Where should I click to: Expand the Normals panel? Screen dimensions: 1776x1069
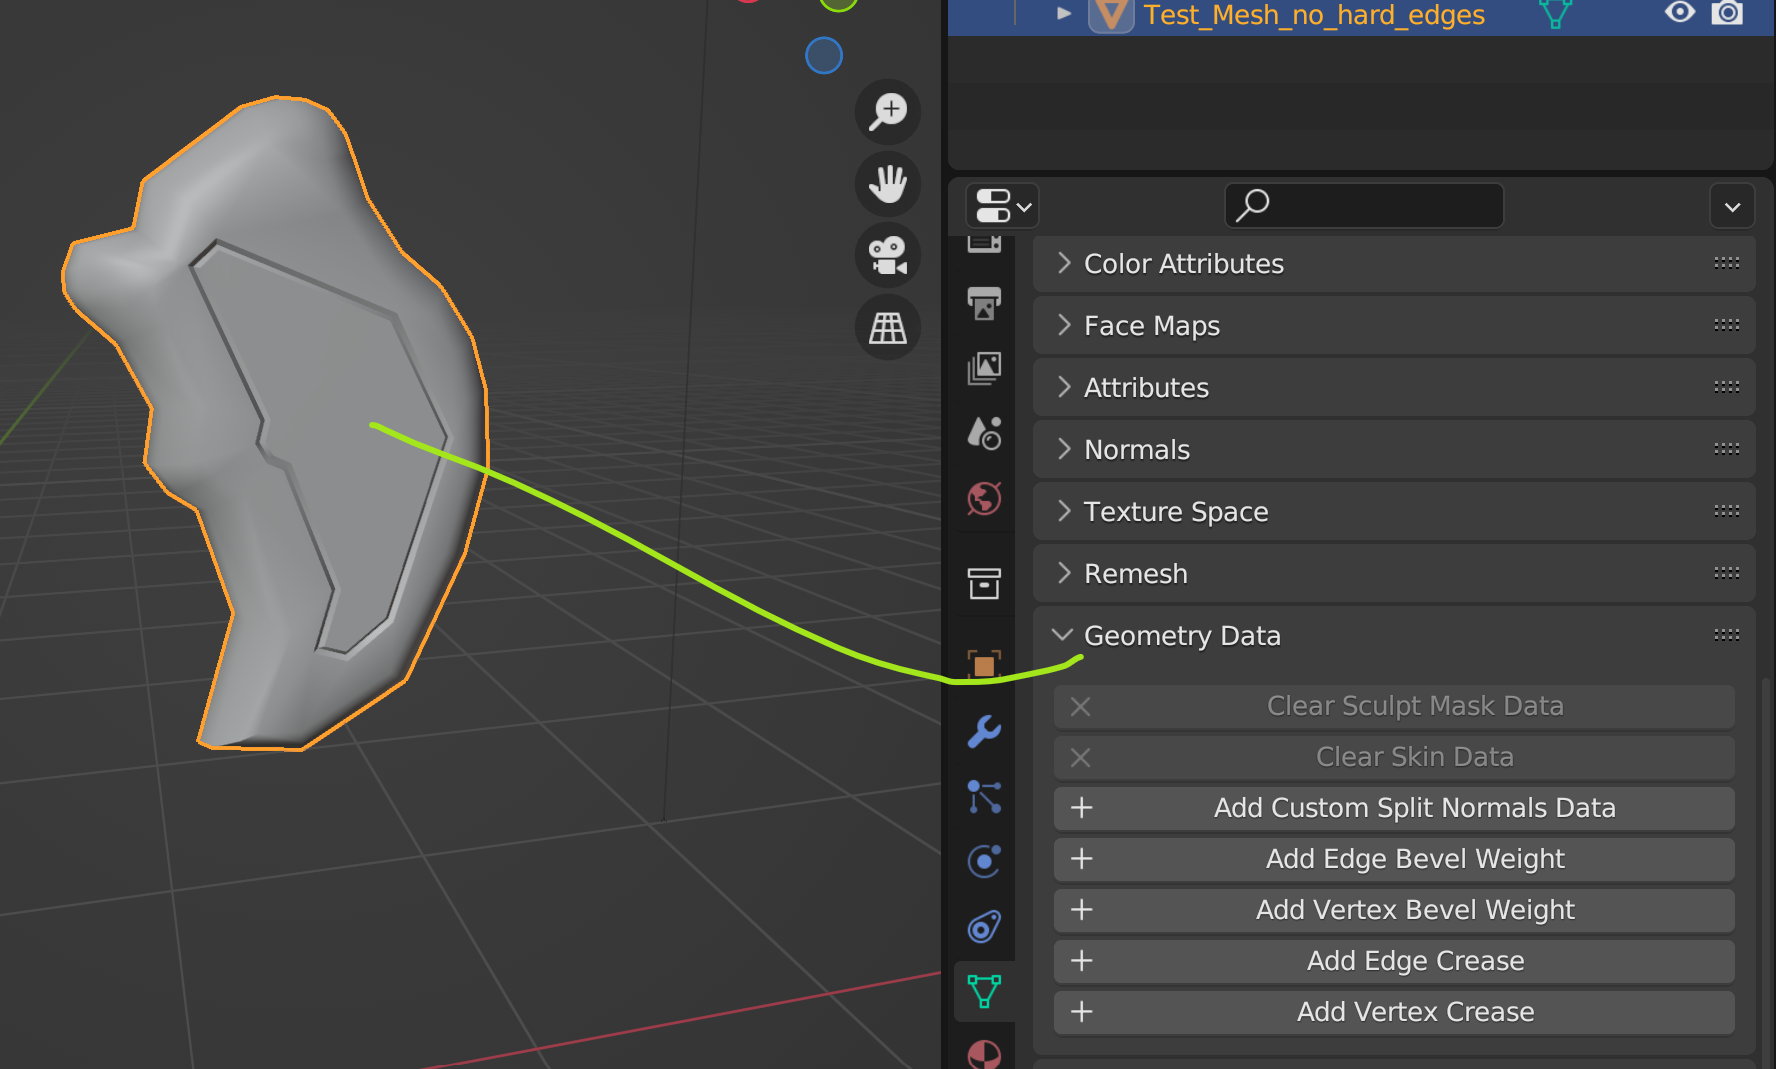click(x=1137, y=449)
